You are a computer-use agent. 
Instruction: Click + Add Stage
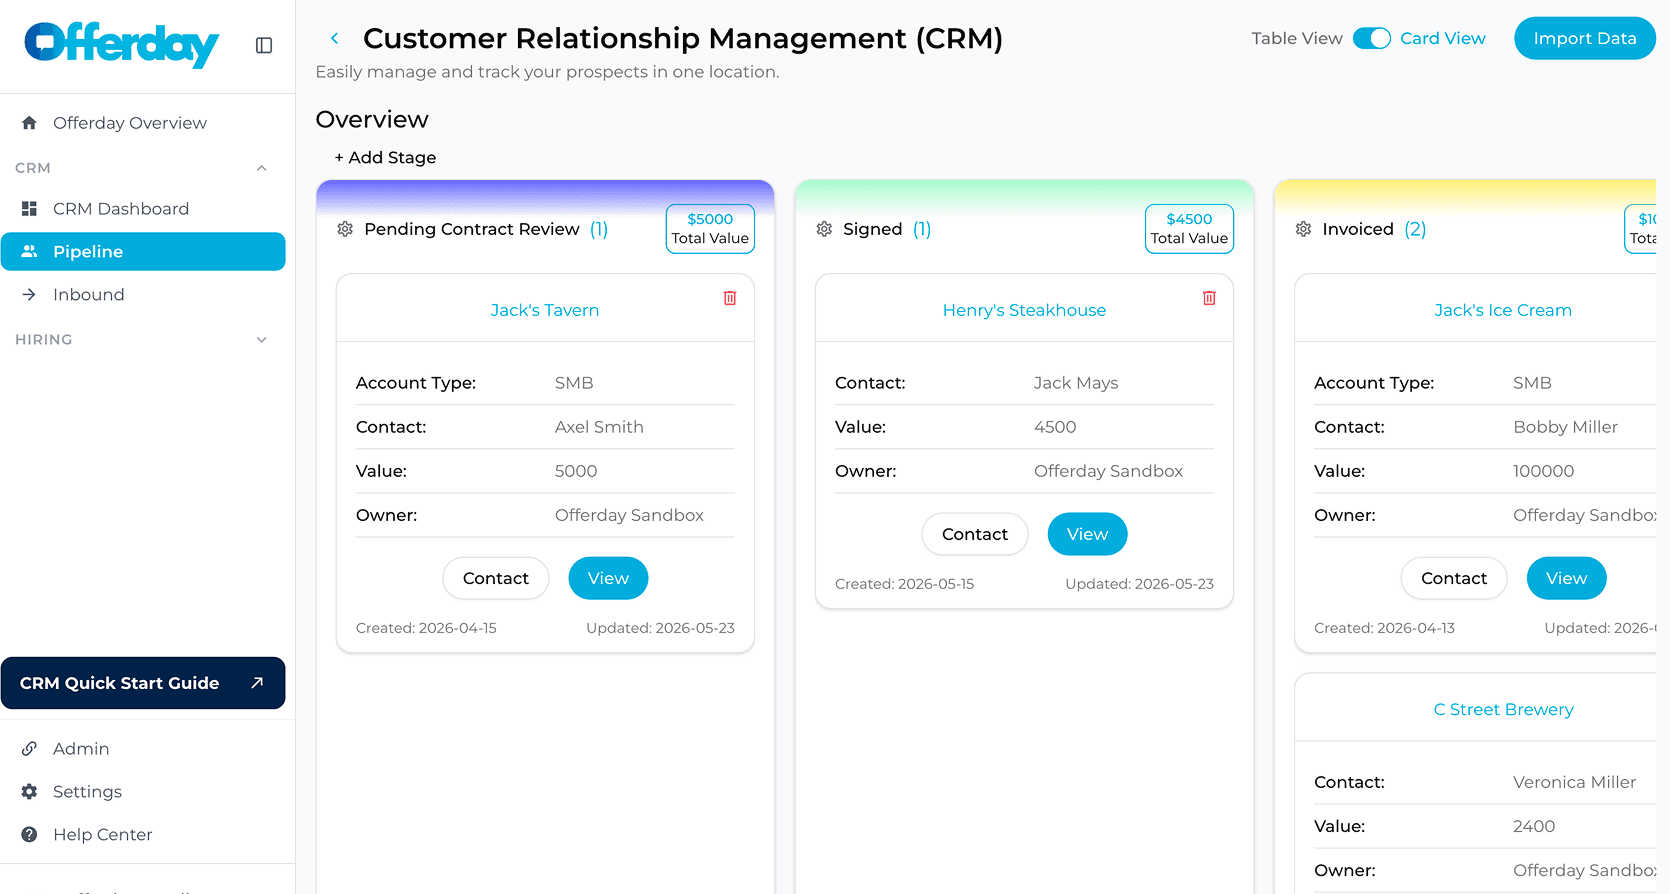tap(385, 158)
